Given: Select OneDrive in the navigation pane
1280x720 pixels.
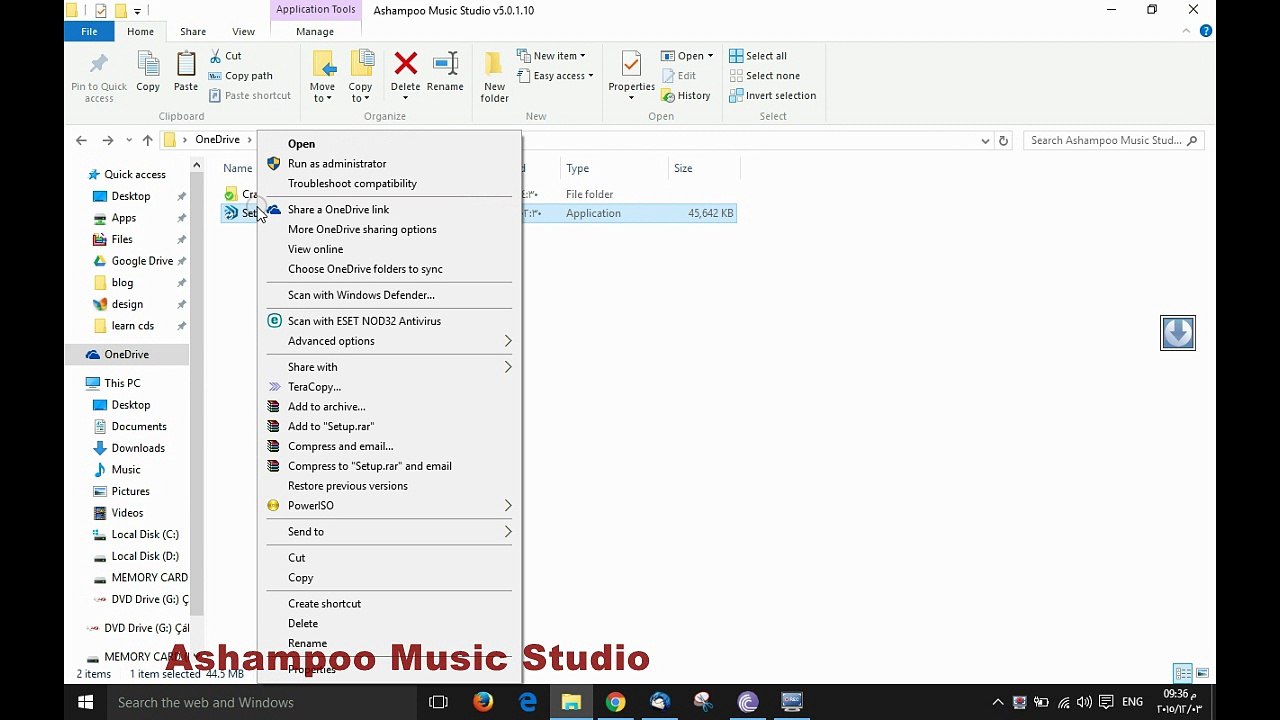Looking at the screenshot, I should click(126, 355).
